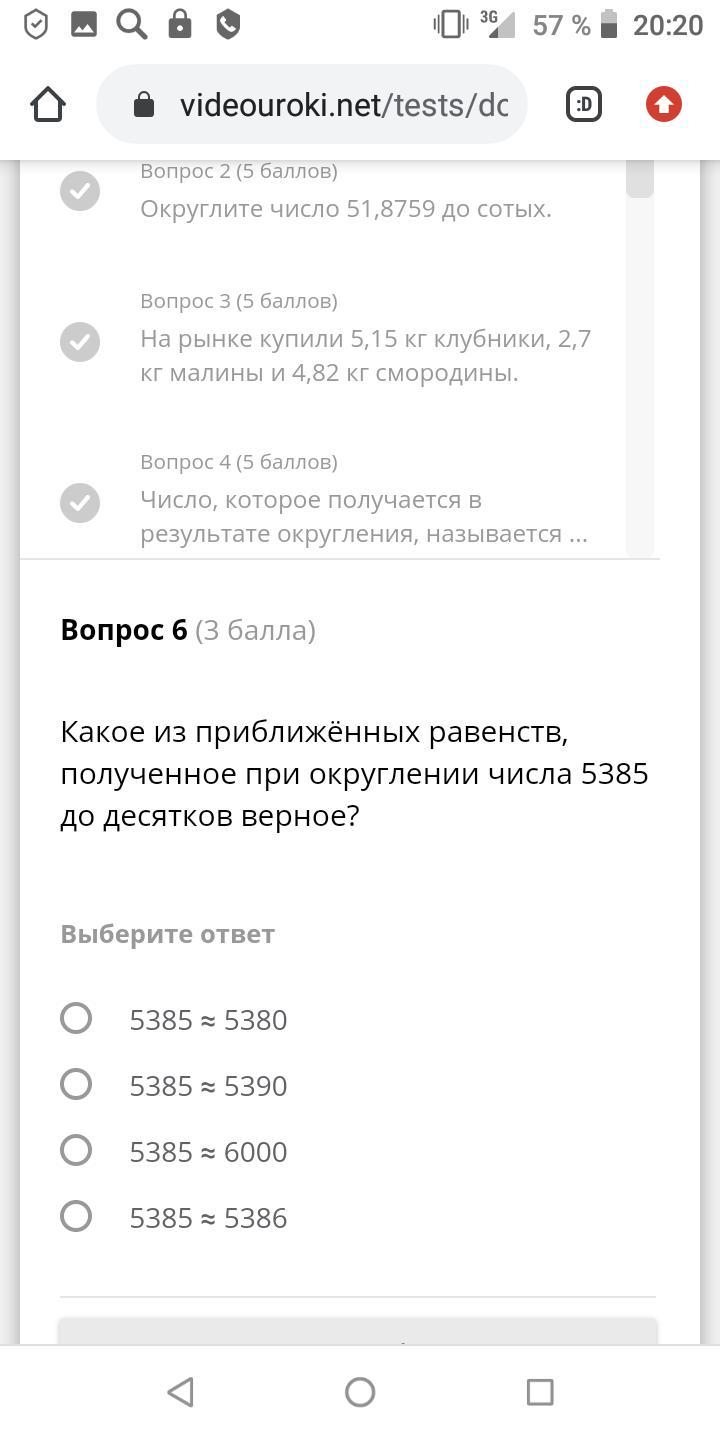Choose the 5385 ≈ 6000 option
This screenshot has height=1440, width=720.
click(x=76, y=1150)
